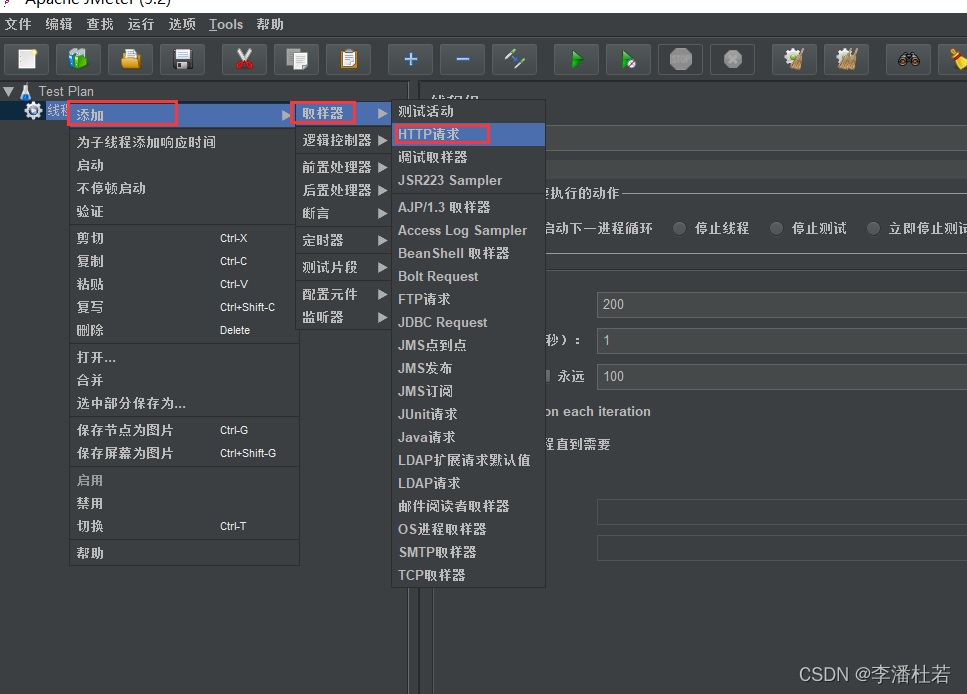
Task: Choose 调试取样器 entry
Action: click(469, 157)
